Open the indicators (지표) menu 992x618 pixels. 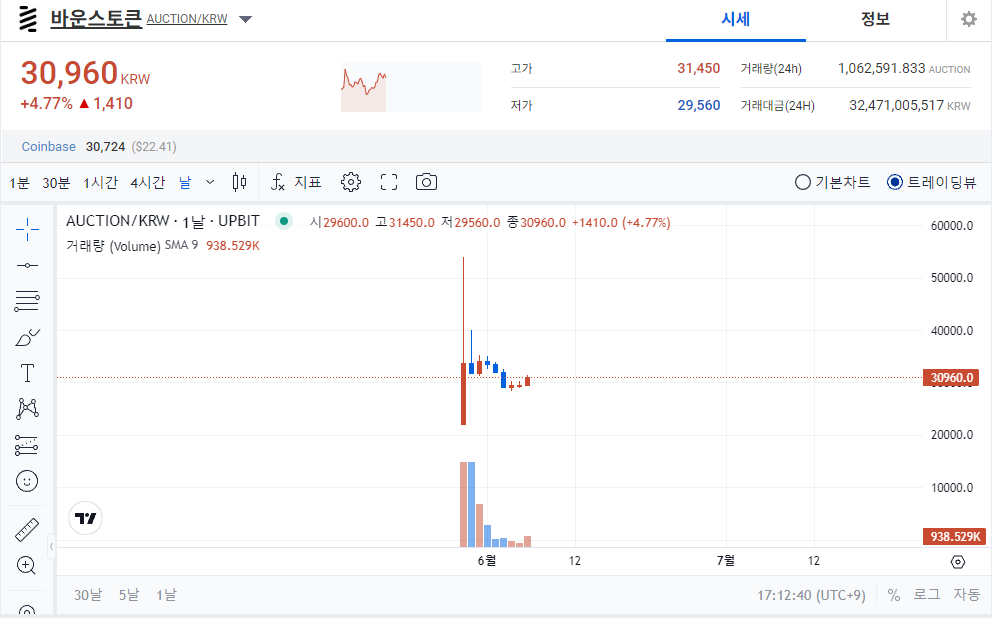pyautogui.click(x=296, y=182)
